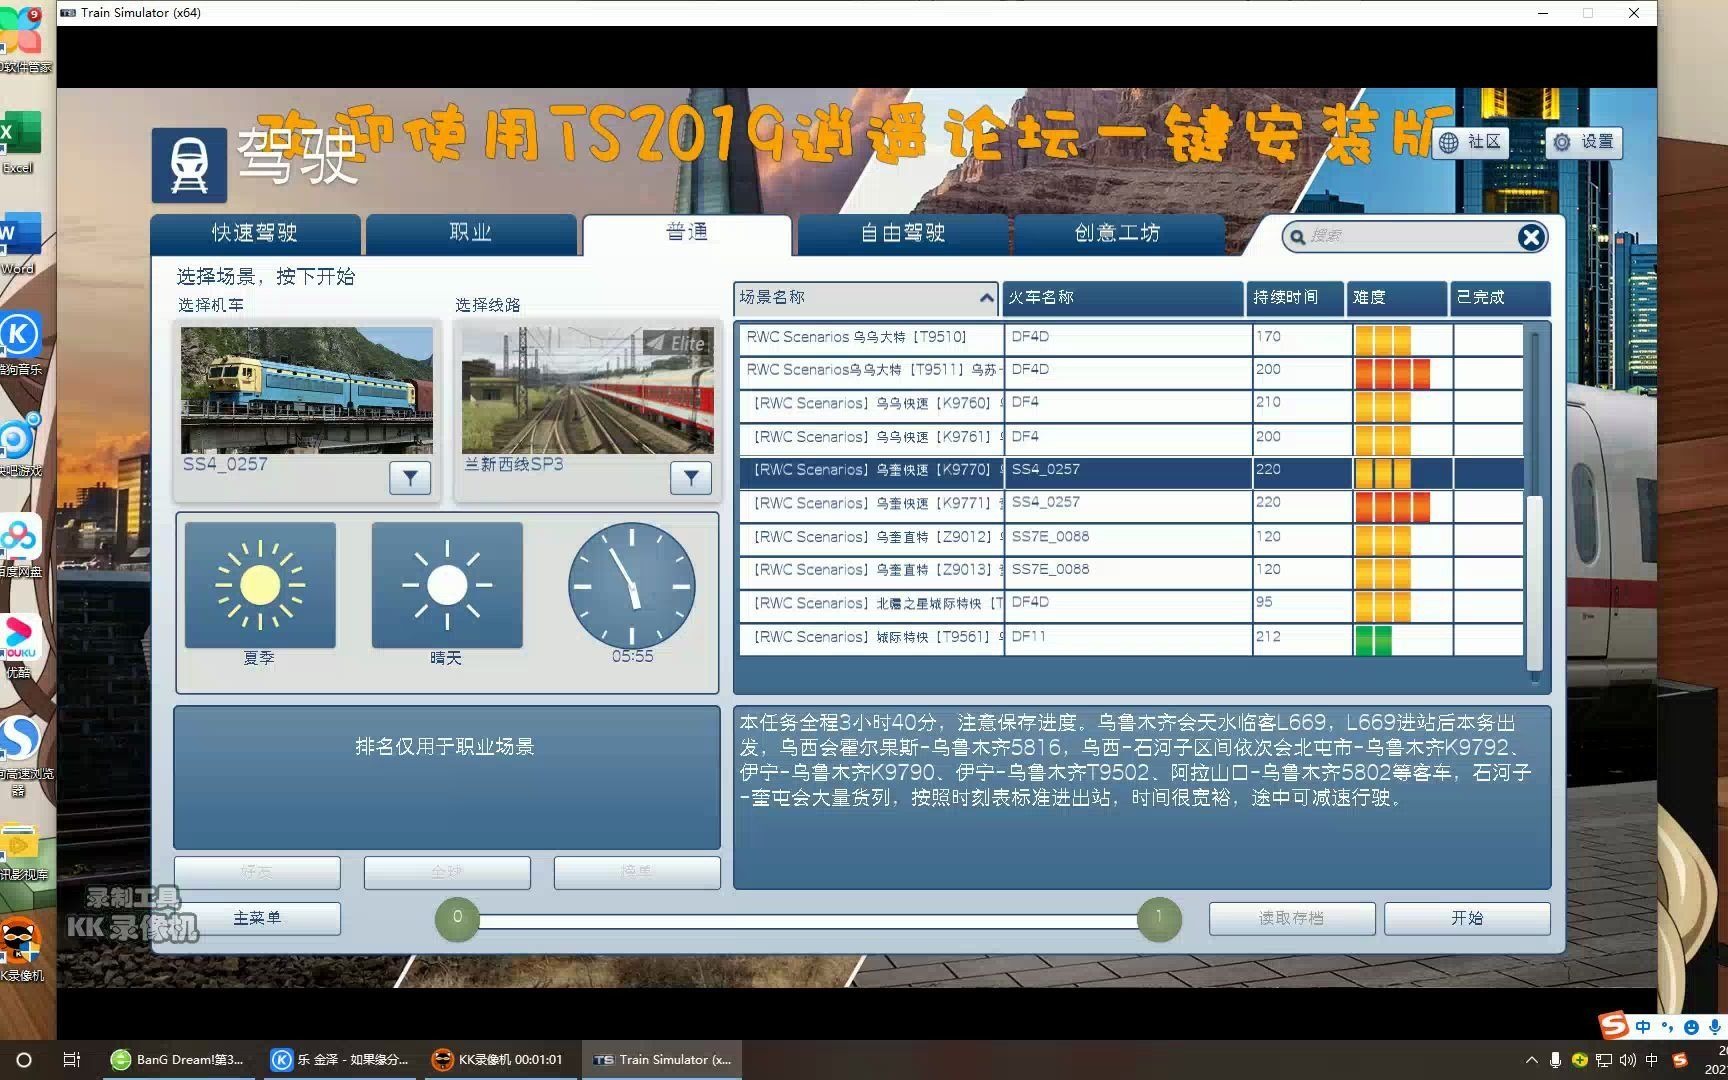Select the 夏季 season sun icon
This screenshot has width=1728, height=1080.
[x=260, y=585]
